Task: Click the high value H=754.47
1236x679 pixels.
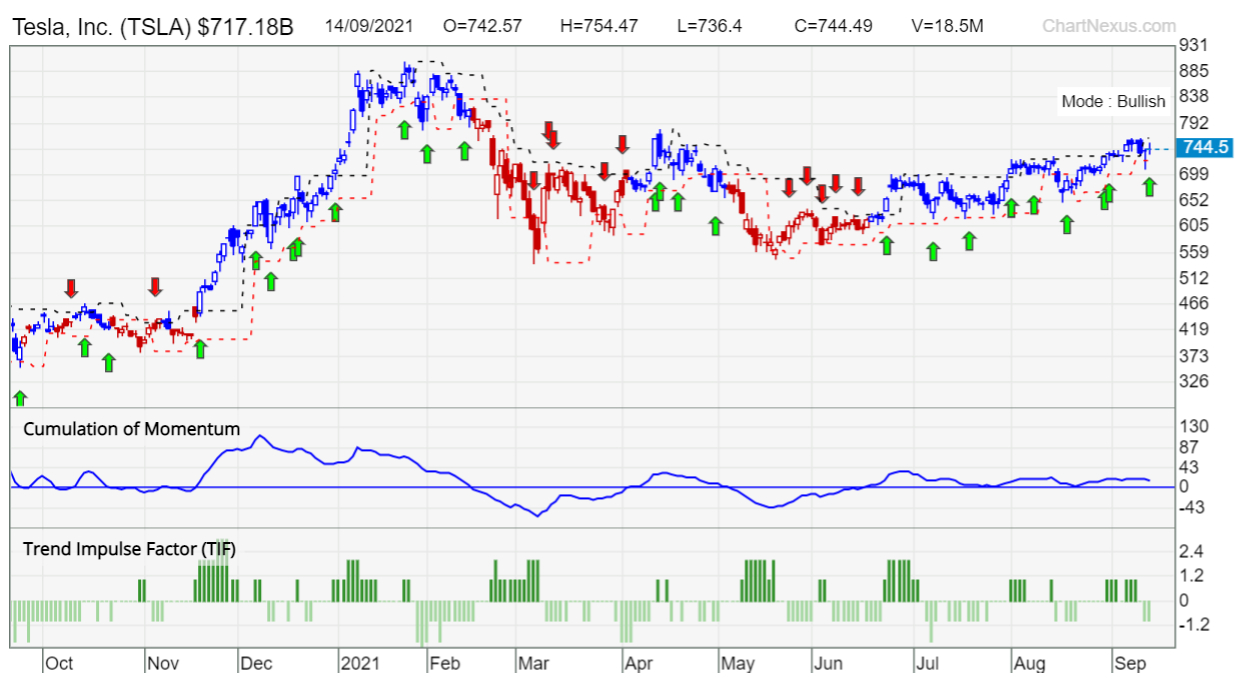Action: point(599,26)
